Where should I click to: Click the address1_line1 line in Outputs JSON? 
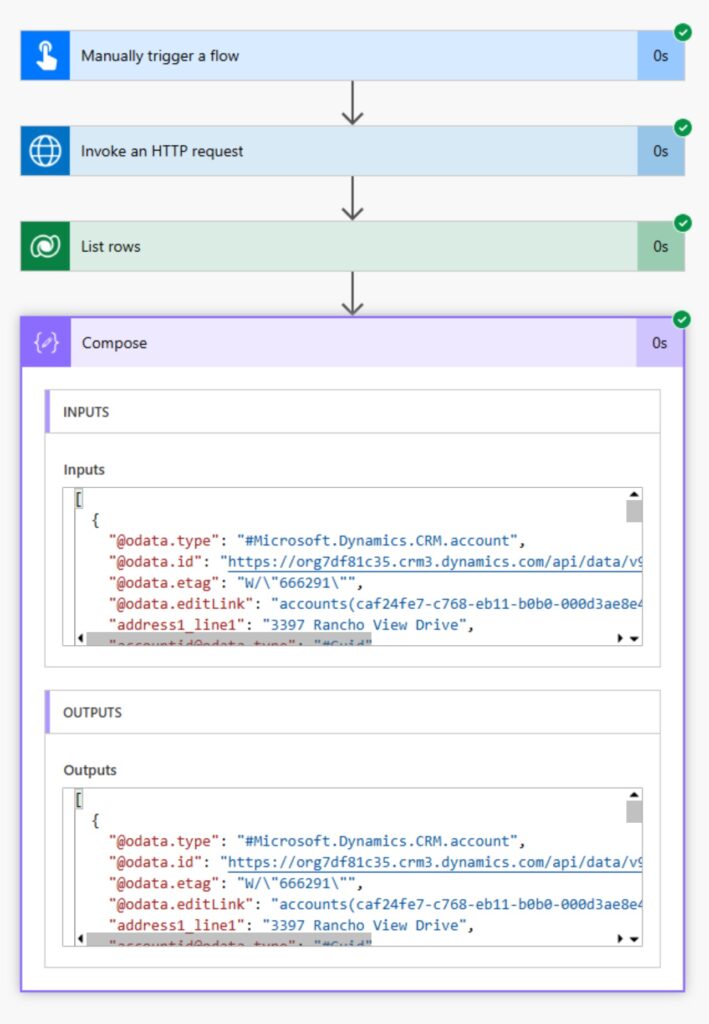coord(291,925)
